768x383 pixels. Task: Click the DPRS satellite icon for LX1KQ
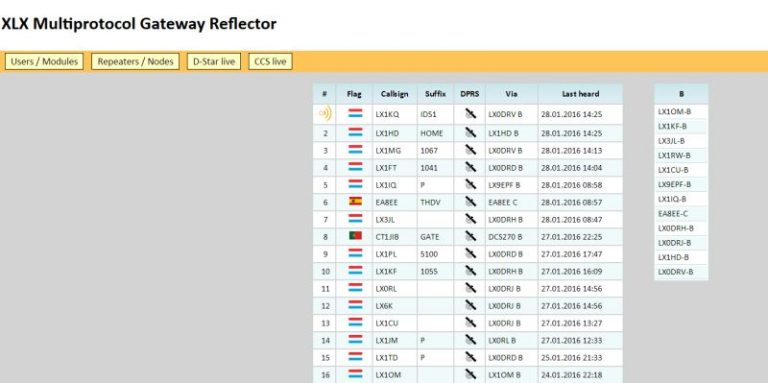point(470,114)
